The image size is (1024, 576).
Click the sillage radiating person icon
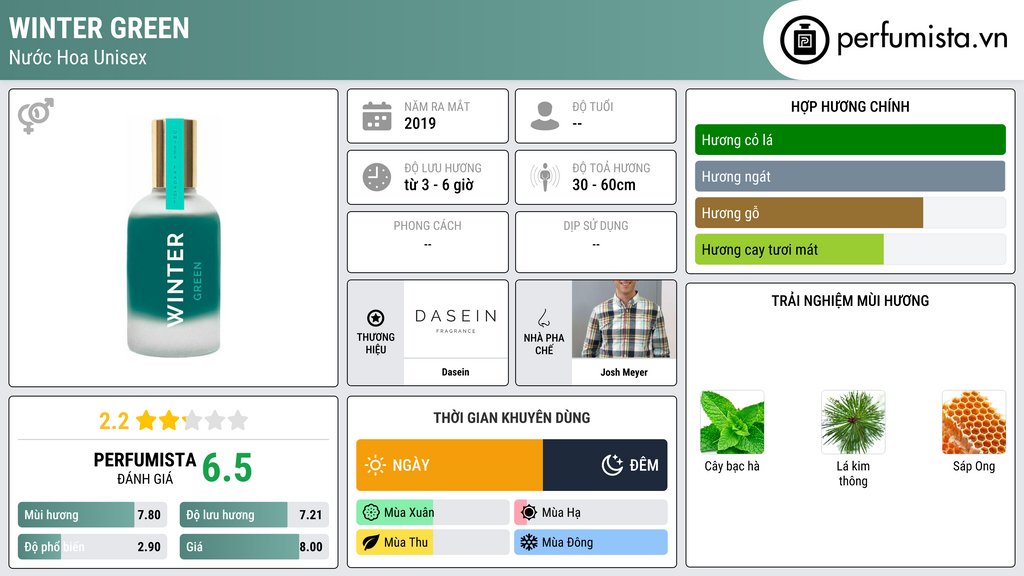coord(545,177)
